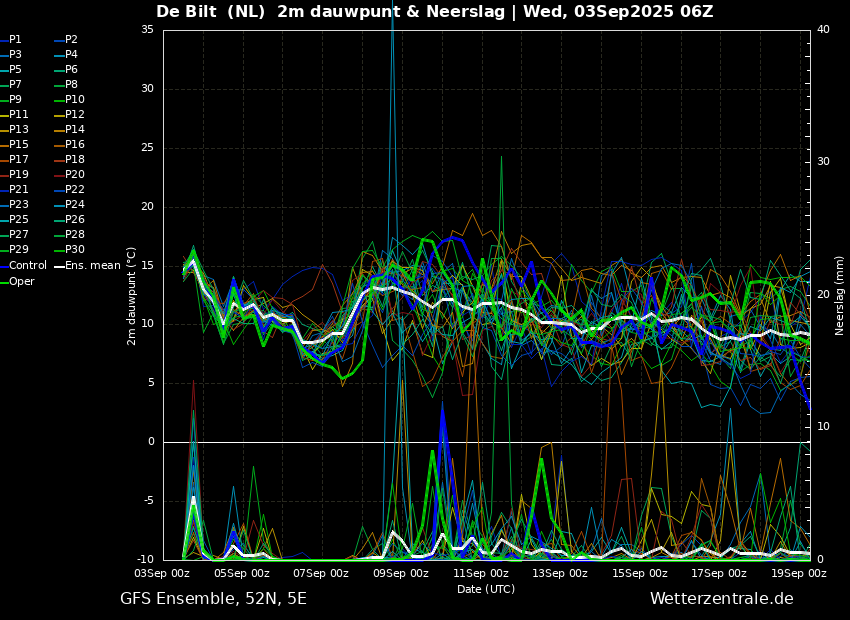The image size is (850, 620).
Task: Open the Wetterzentrale.de link text
Action: (721, 599)
